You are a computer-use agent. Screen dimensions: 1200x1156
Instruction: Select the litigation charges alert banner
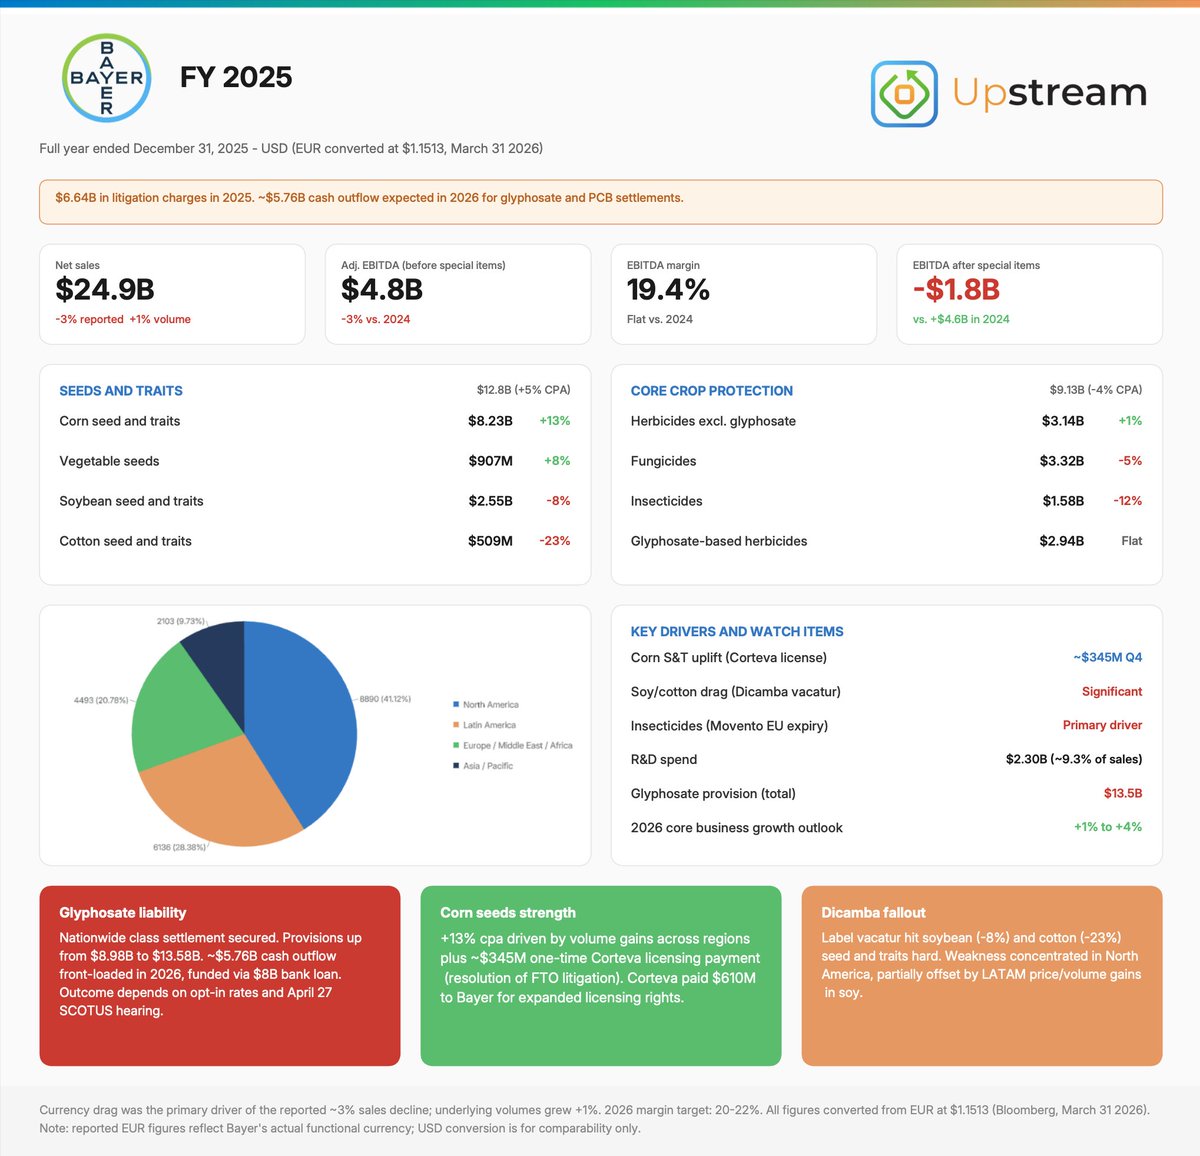[601, 202]
